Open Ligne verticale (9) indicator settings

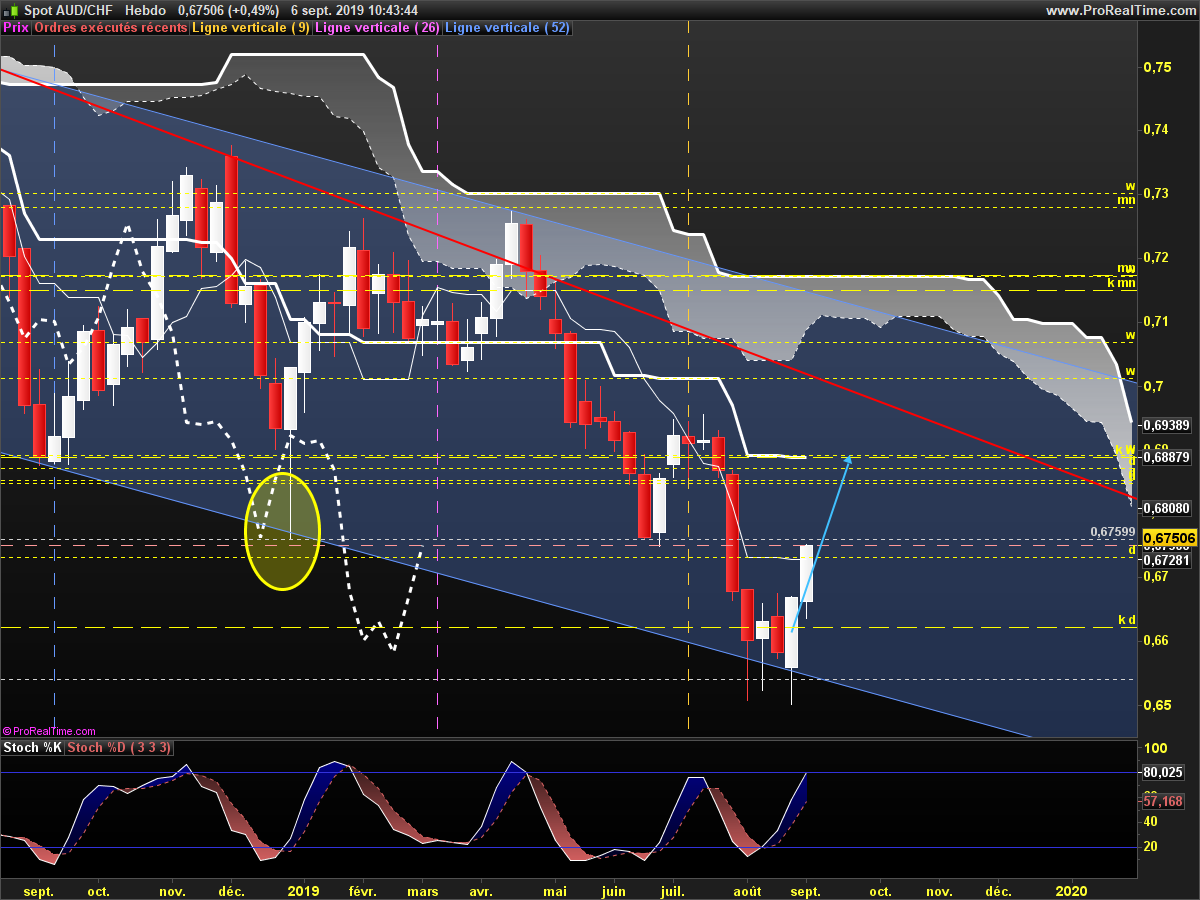click(251, 28)
